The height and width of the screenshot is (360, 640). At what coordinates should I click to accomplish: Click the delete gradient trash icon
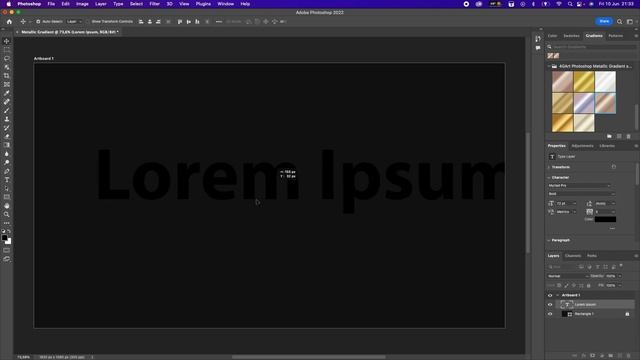pos(629,136)
